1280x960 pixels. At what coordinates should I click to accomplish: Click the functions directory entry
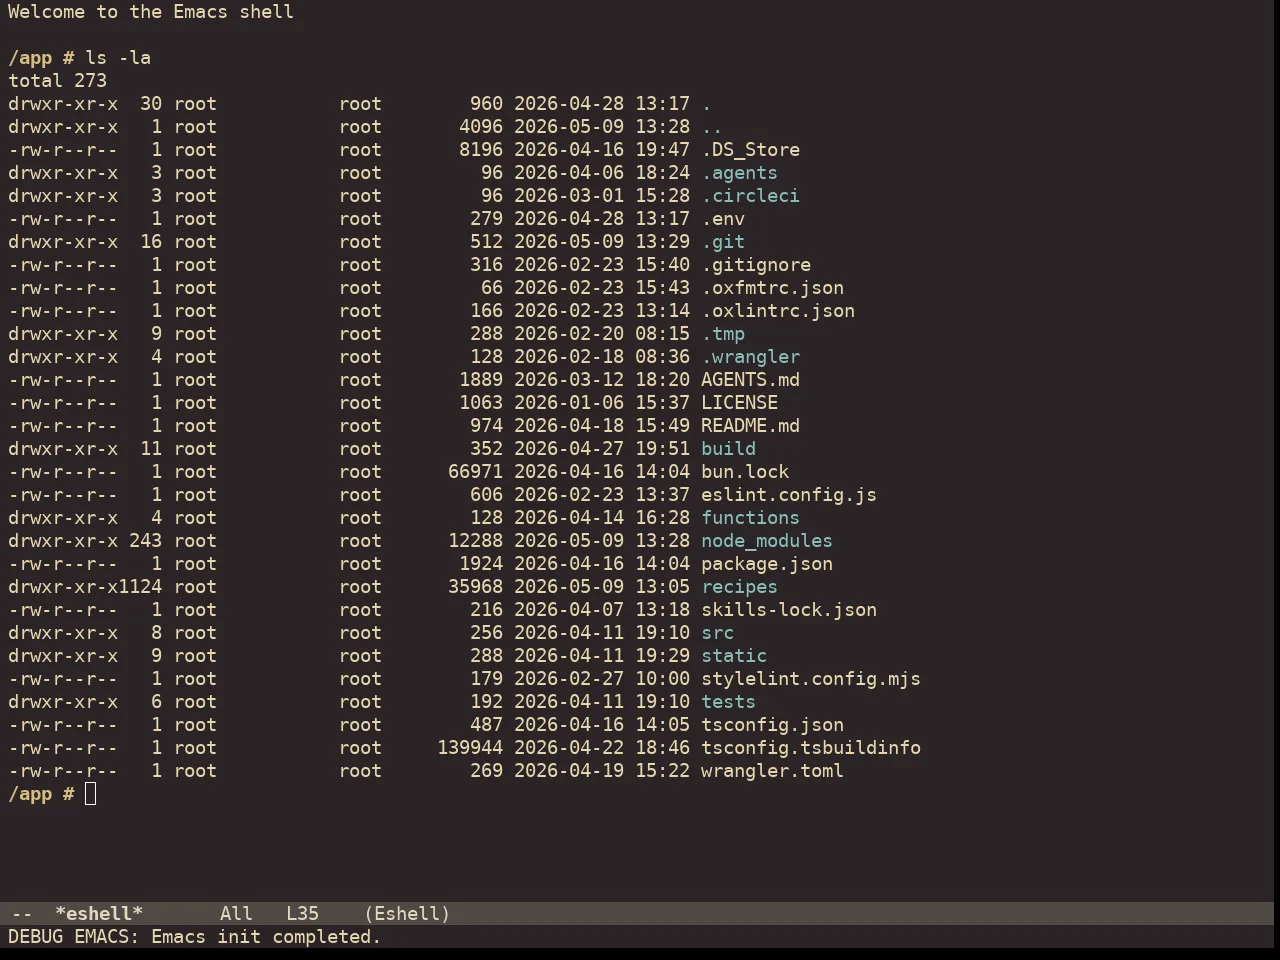click(x=750, y=518)
